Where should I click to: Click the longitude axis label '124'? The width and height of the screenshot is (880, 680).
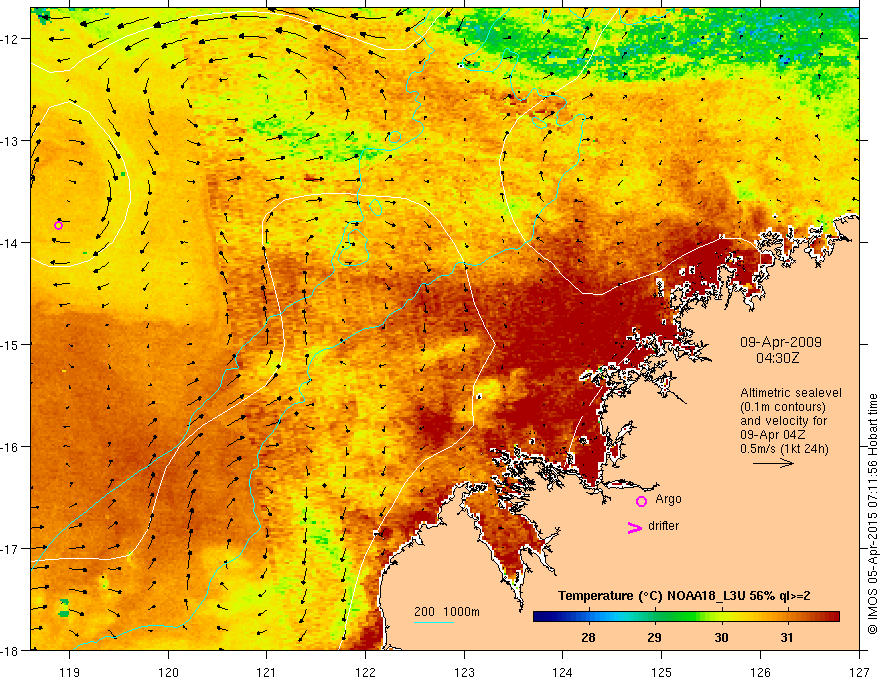click(563, 672)
